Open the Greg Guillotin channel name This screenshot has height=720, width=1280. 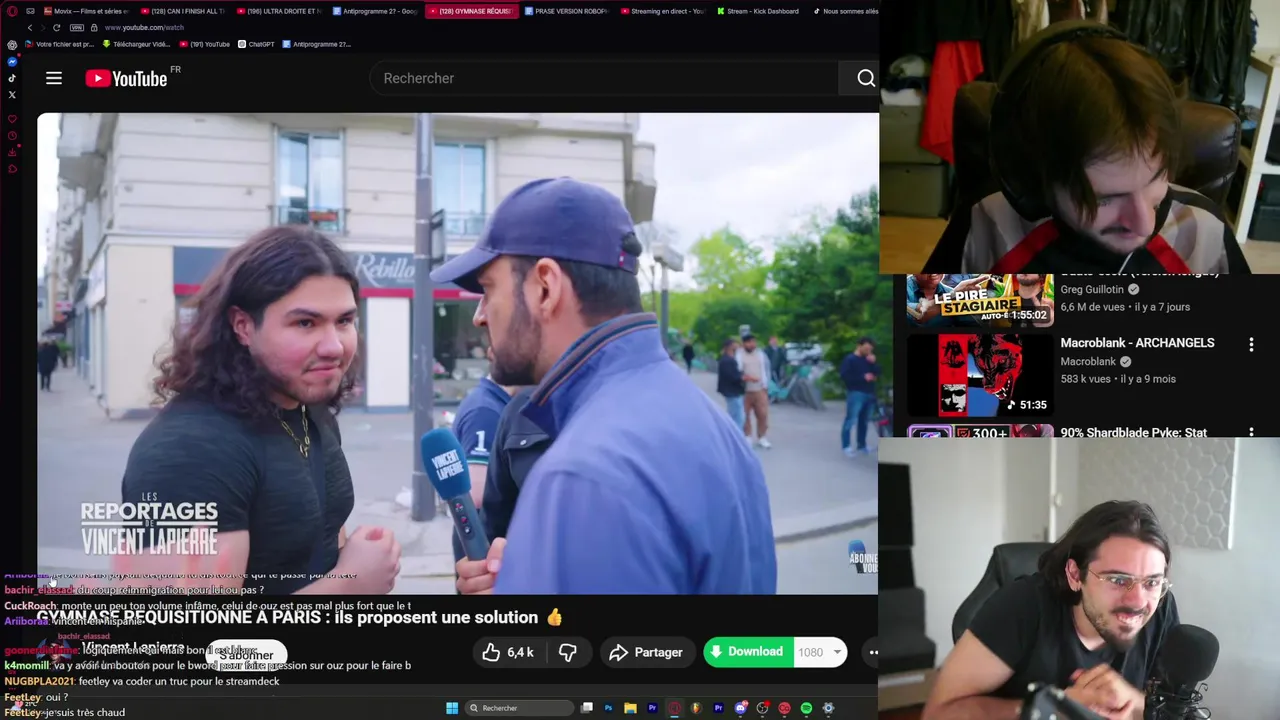coord(1092,289)
